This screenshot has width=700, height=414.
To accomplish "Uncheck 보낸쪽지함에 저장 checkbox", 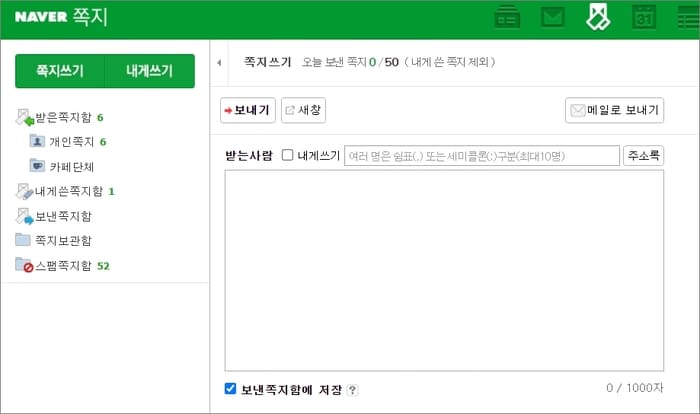I will [x=230, y=389].
